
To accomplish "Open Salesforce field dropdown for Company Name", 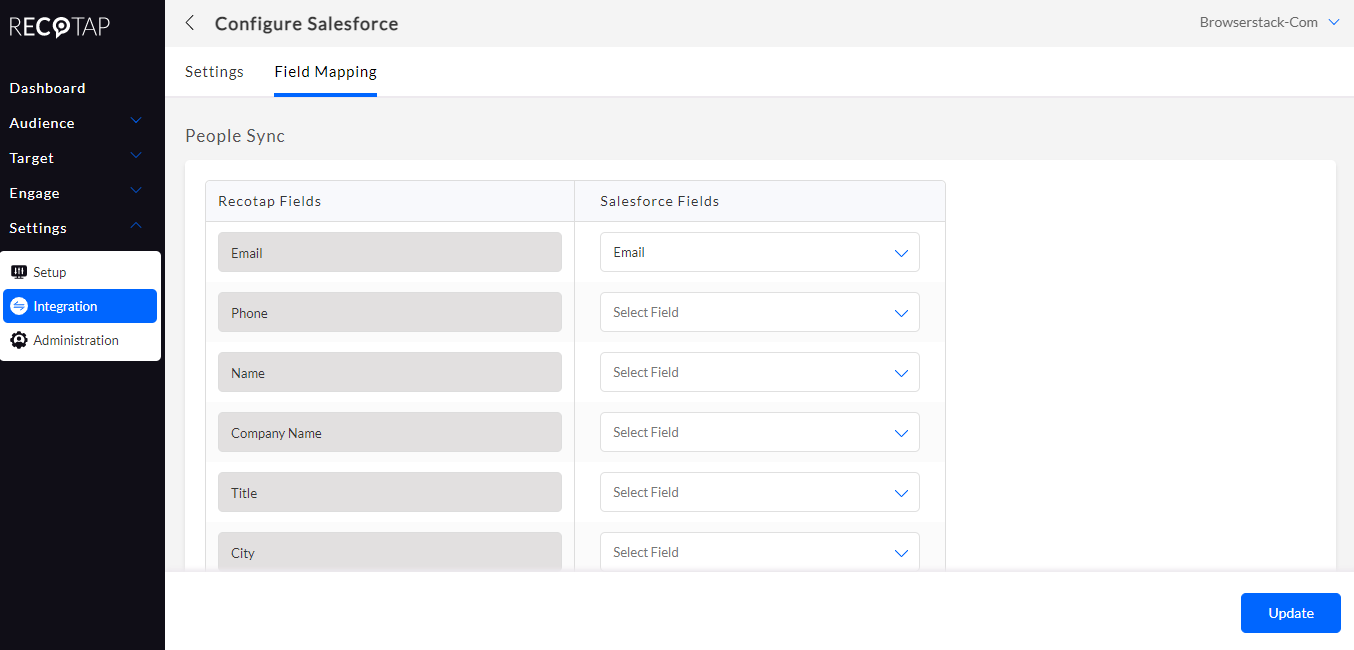I will click(760, 432).
